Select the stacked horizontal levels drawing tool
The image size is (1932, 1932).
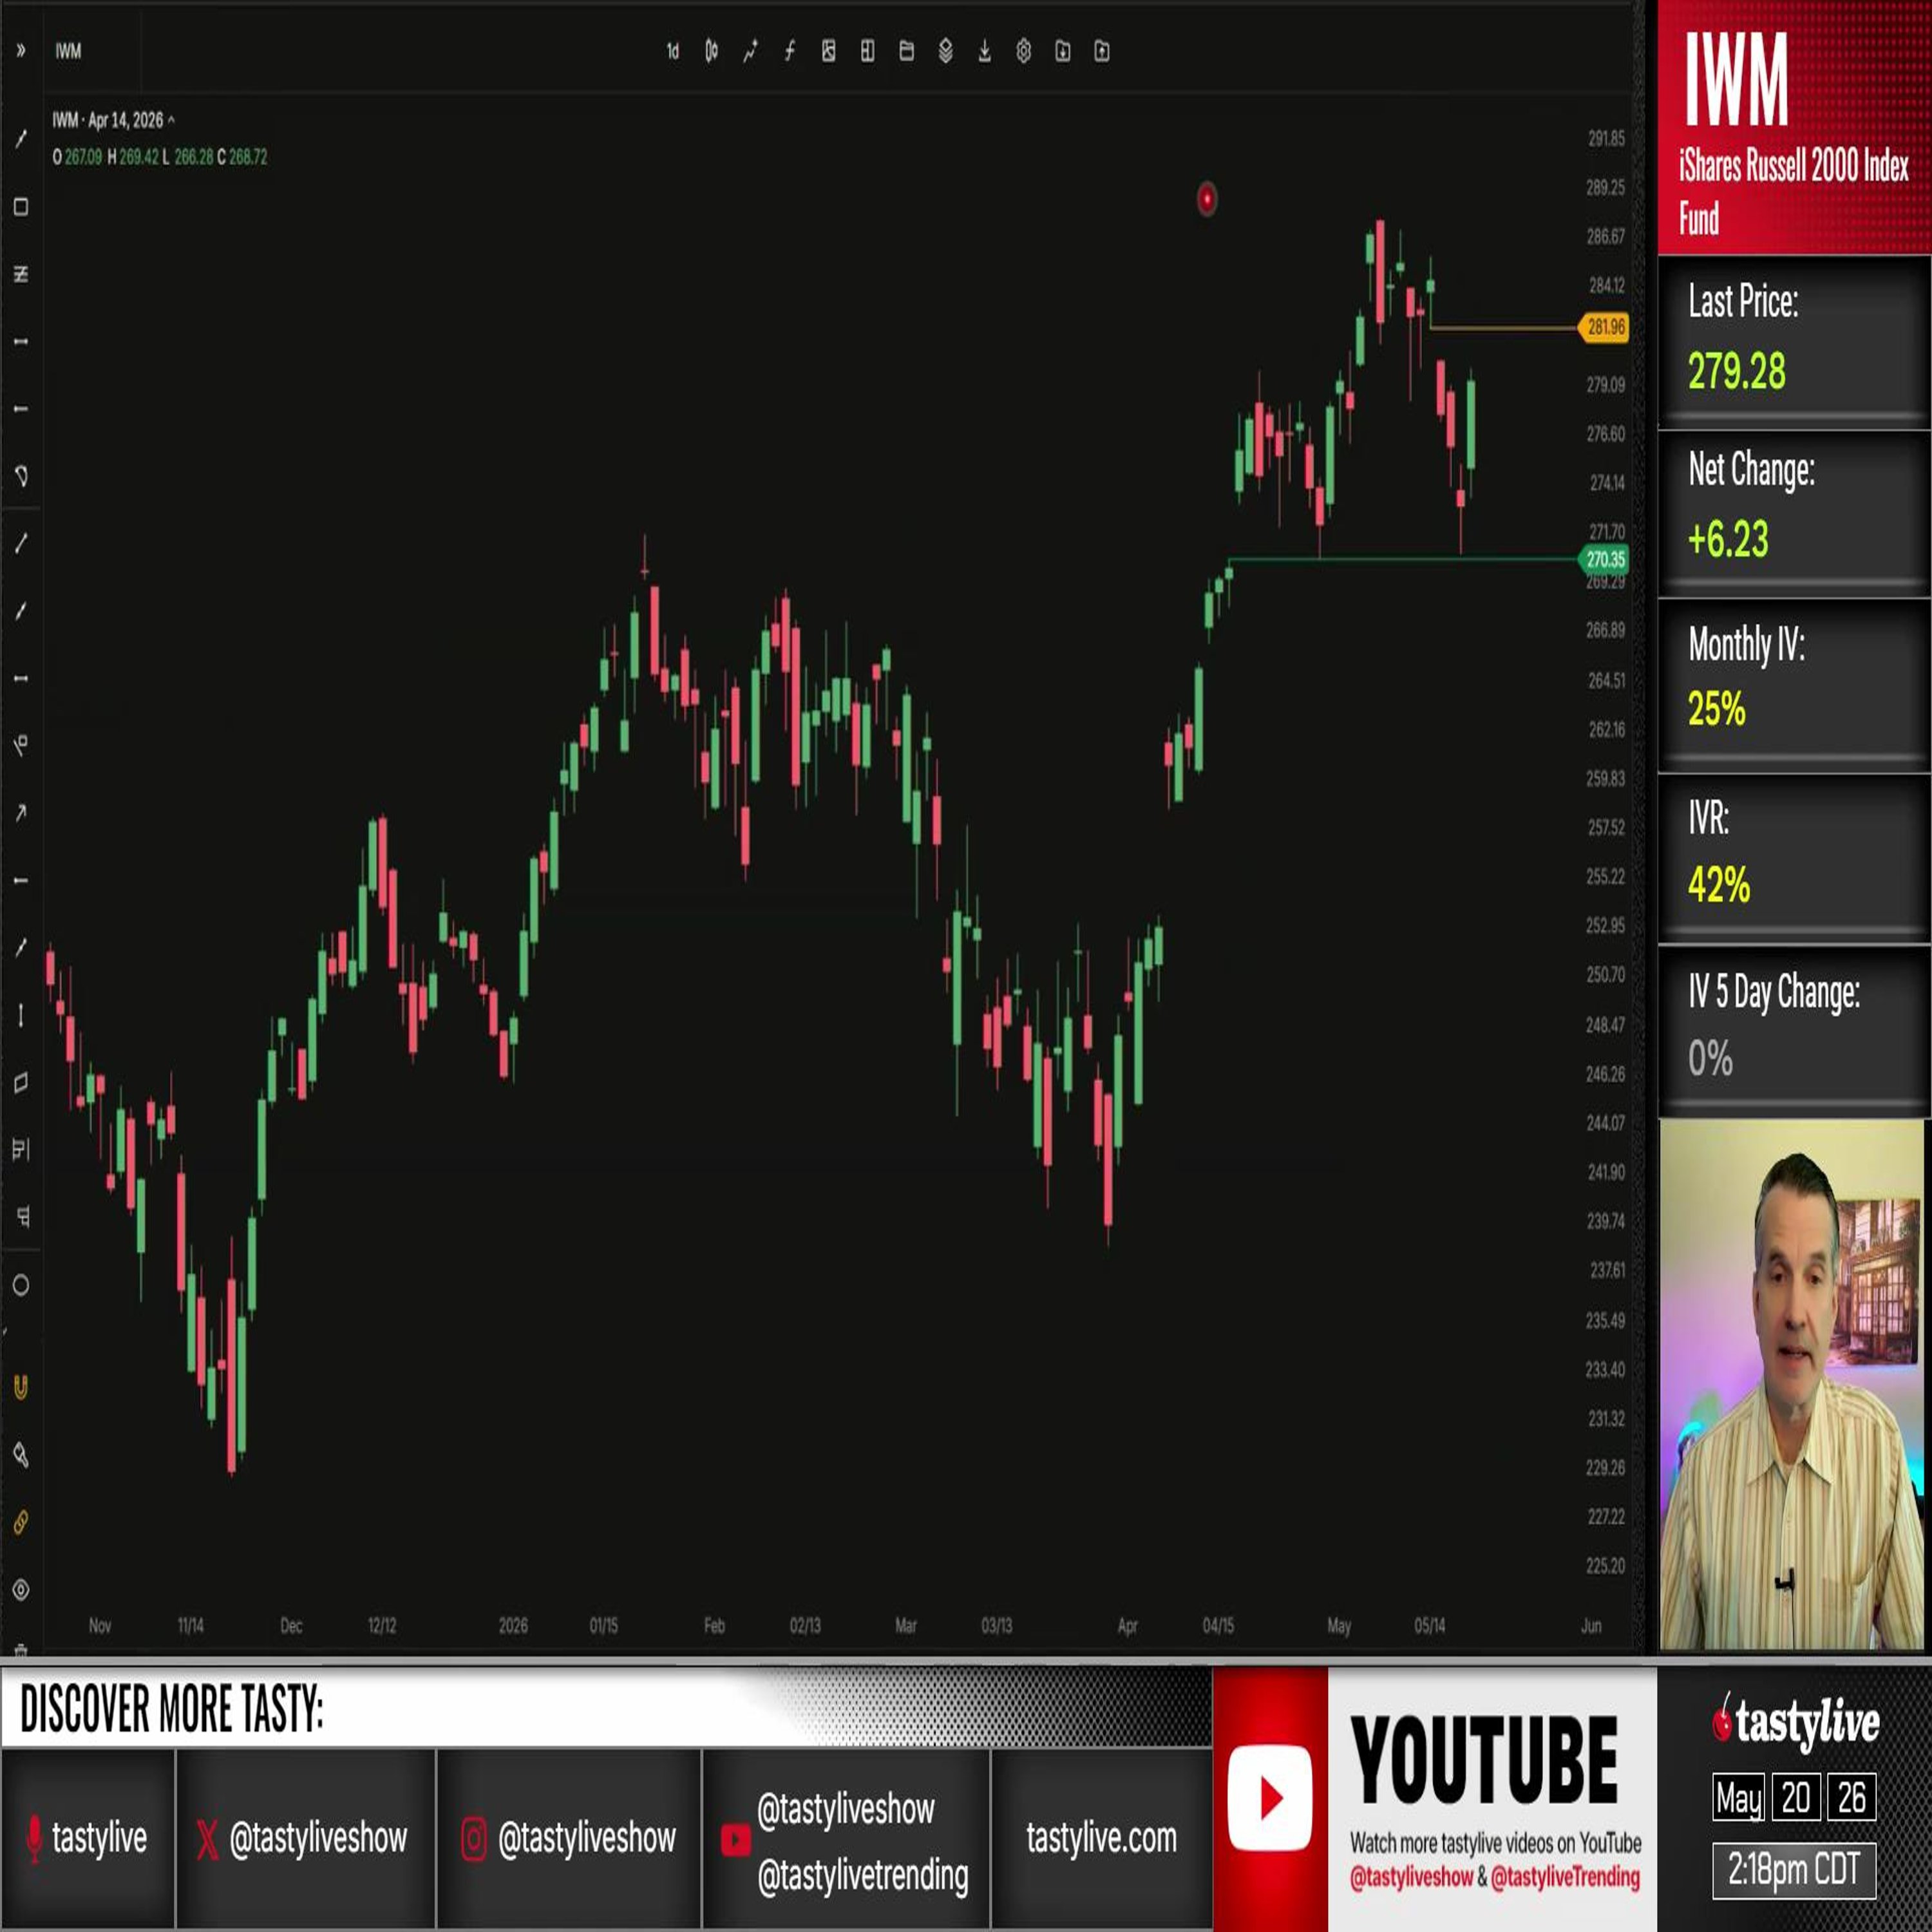(20, 274)
